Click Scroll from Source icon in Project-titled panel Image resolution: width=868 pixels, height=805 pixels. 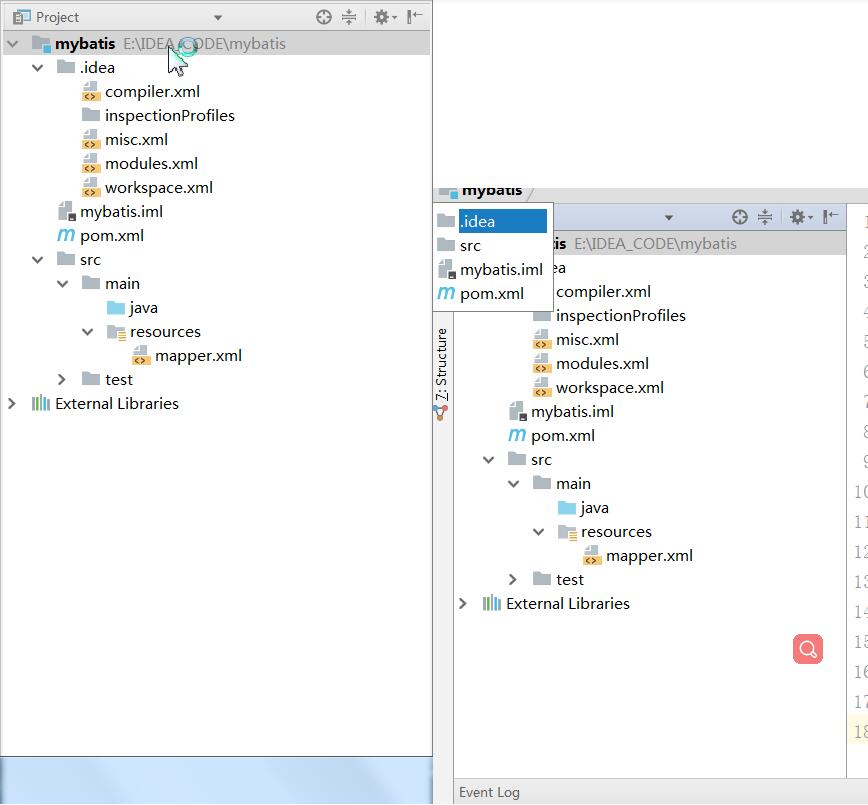pos(324,17)
